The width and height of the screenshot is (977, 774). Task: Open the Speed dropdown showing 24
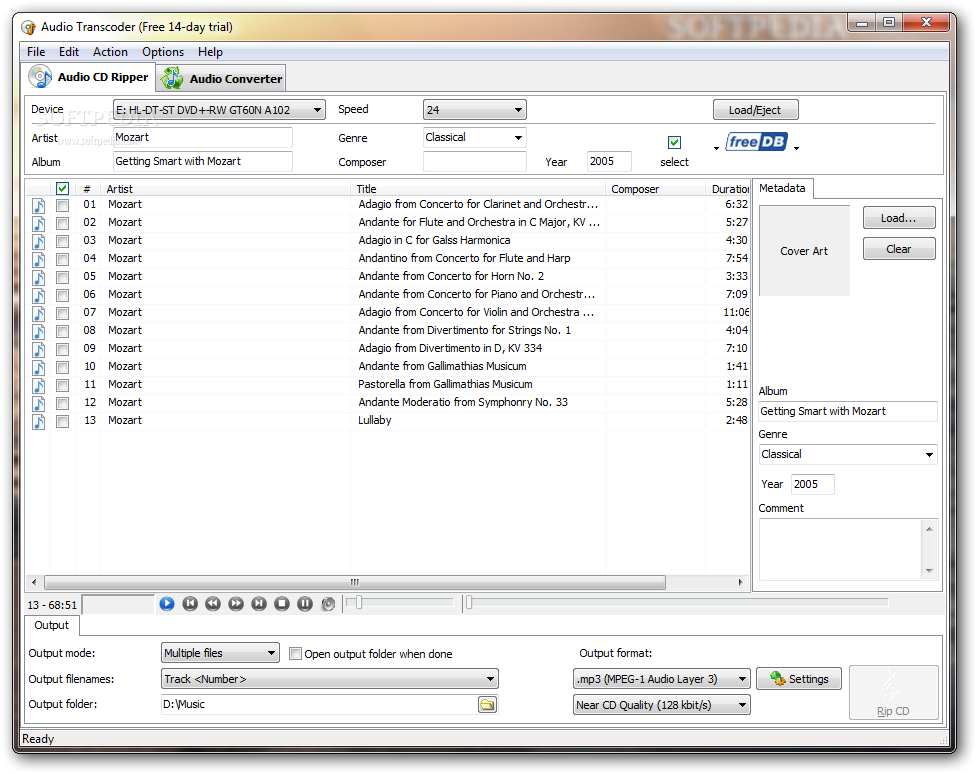point(475,110)
